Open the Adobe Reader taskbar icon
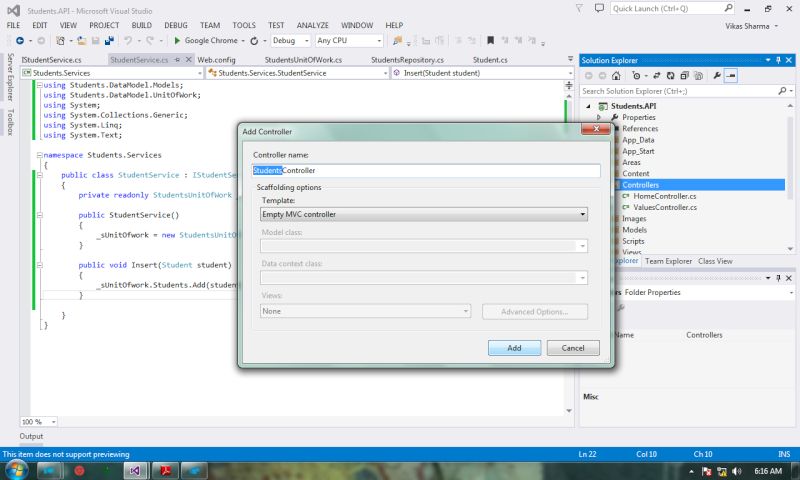This screenshot has width=800, height=480. tap(165, 470)
